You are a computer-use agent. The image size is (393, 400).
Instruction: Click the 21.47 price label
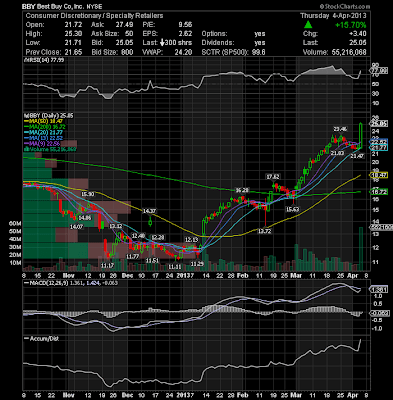tap(357, 156)
